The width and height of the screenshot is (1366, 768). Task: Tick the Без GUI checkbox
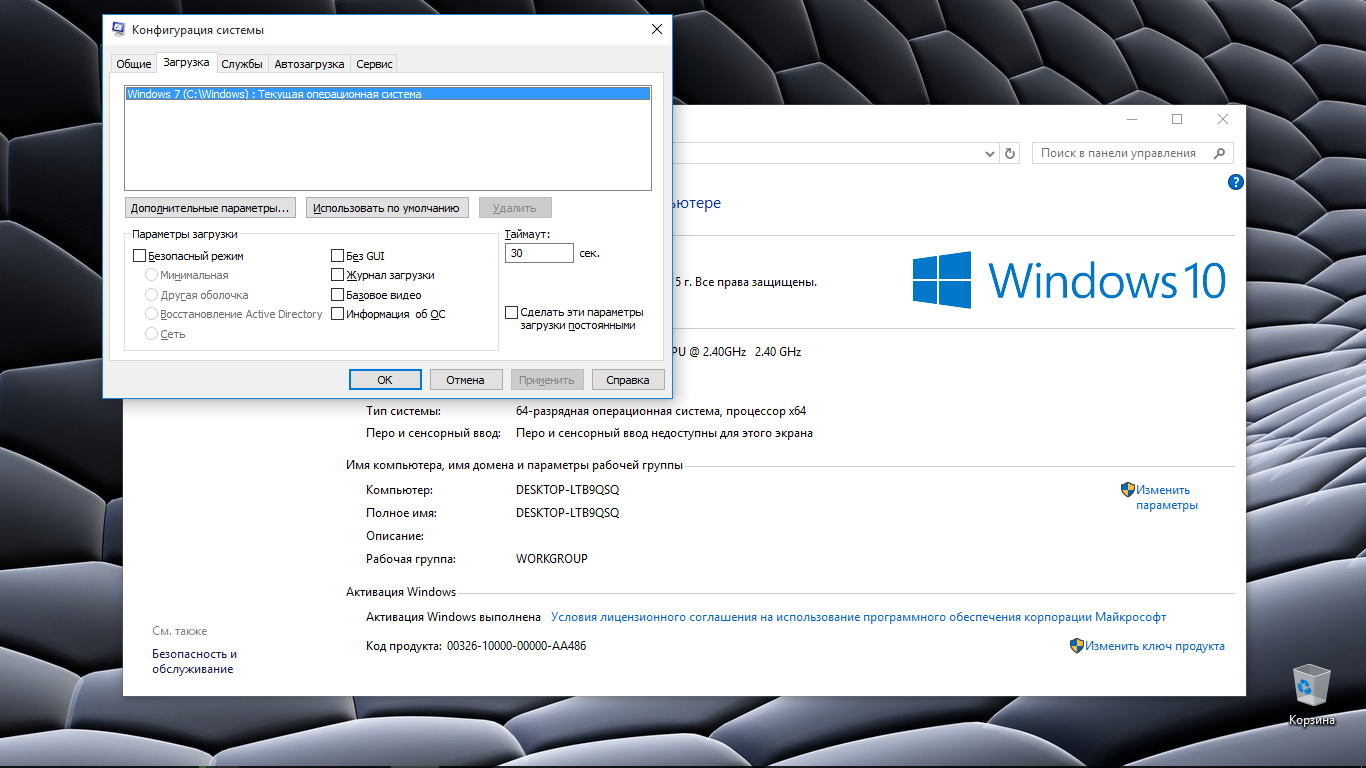click(337, 256)
